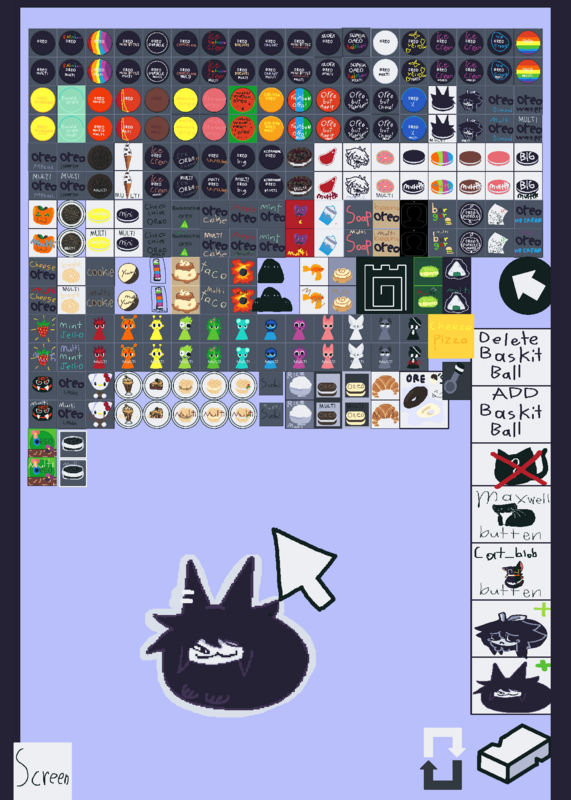Click the croissant item tile

[x=385, y=386]
